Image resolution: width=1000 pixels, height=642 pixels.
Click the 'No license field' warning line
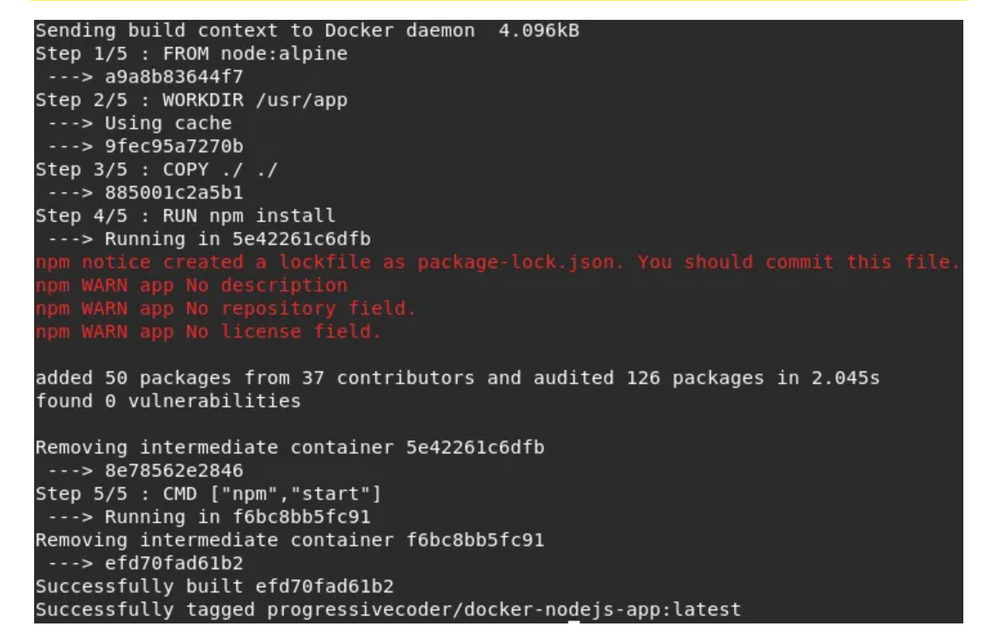pyautogui.click(x=209, y=332)
